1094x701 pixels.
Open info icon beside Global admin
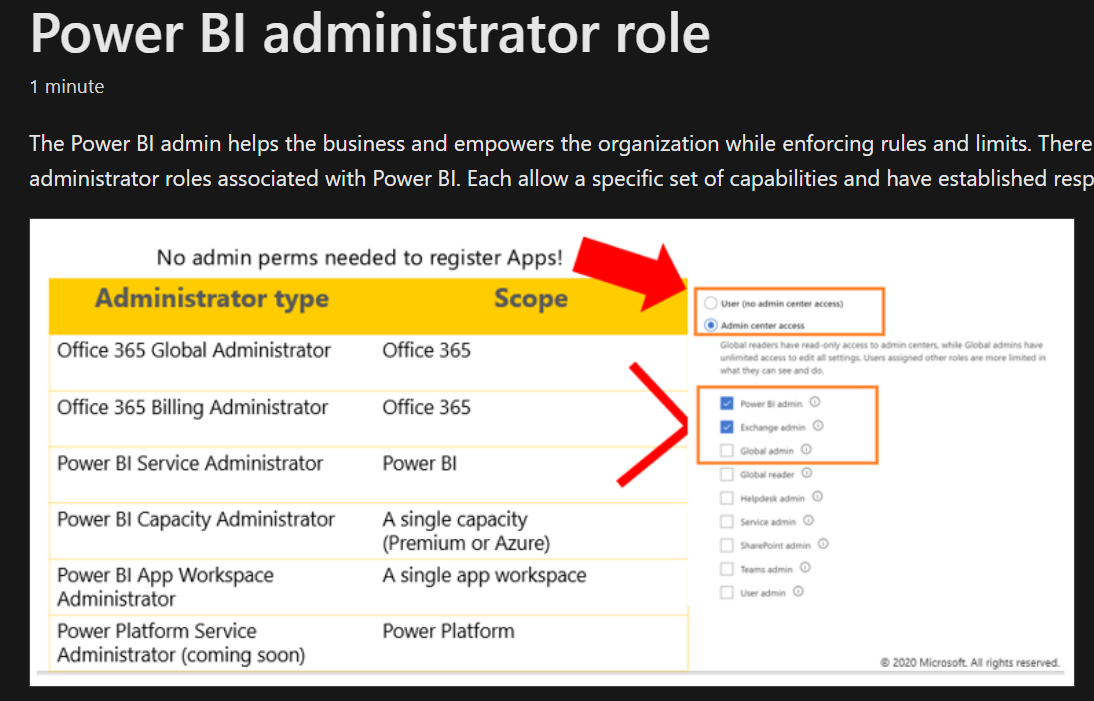coord(806,449)
